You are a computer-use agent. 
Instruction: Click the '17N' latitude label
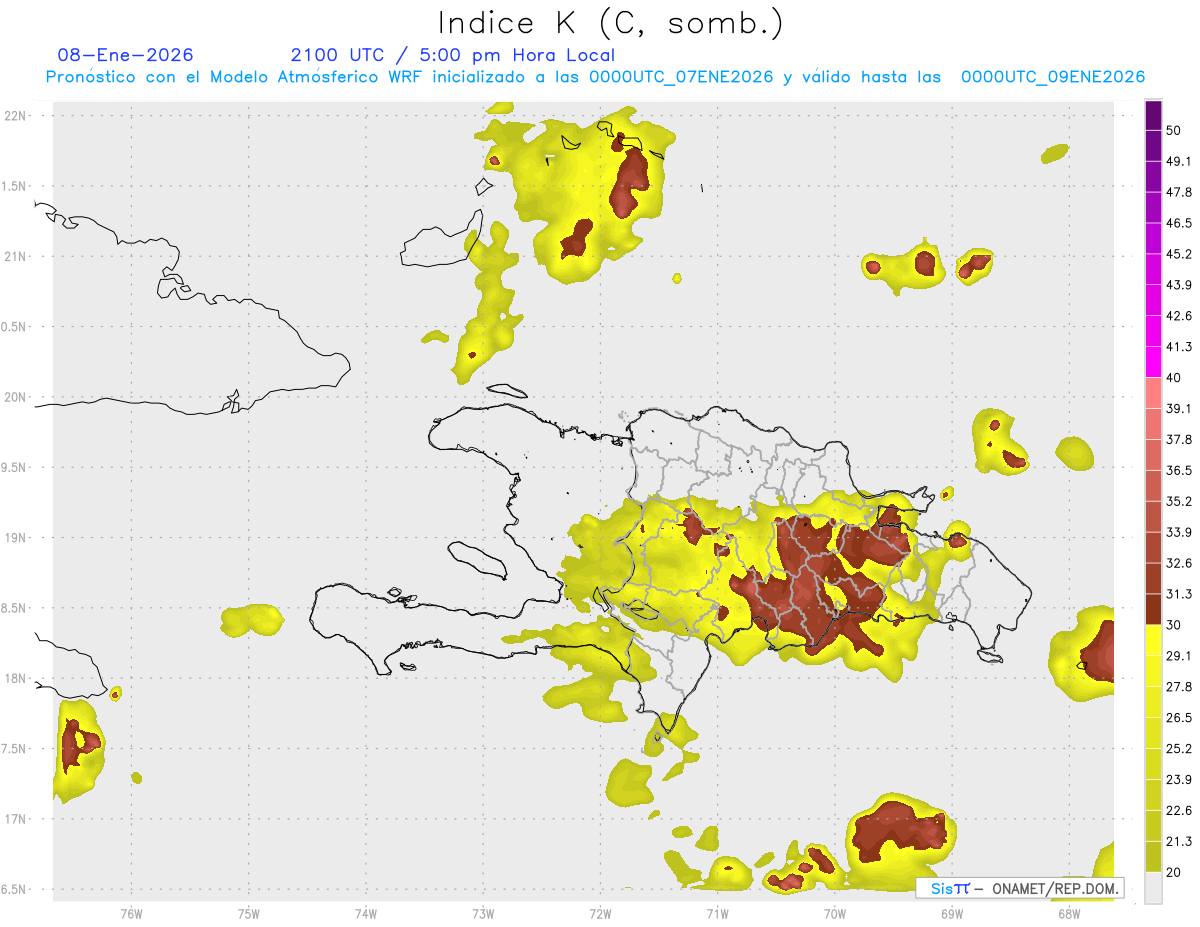(x=16, y=819)
